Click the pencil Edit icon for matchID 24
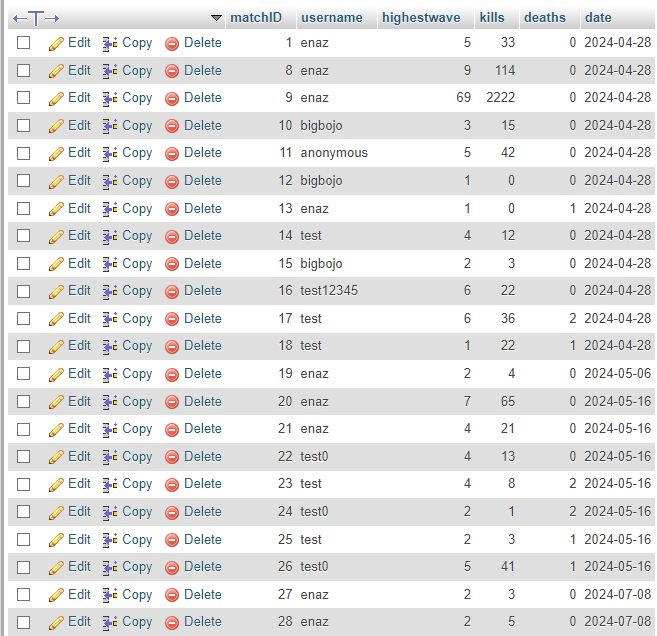 pos(56,512)
